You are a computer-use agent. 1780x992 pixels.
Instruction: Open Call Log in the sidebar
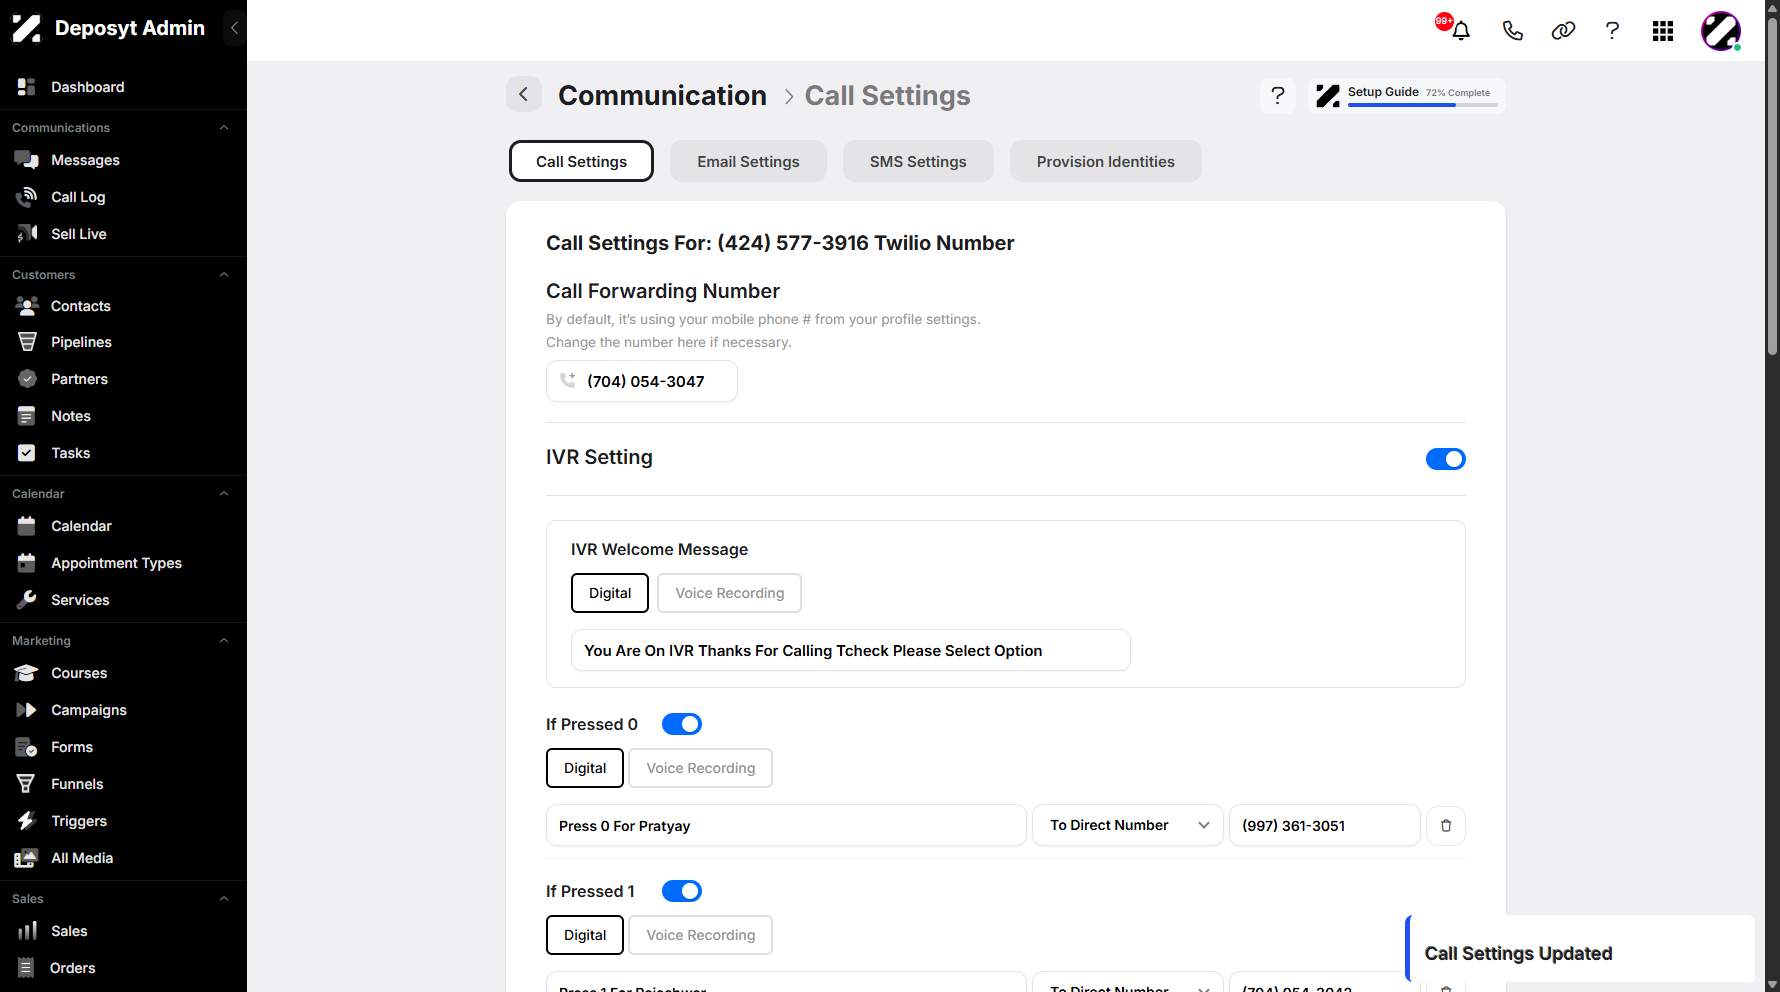point(78,197)
